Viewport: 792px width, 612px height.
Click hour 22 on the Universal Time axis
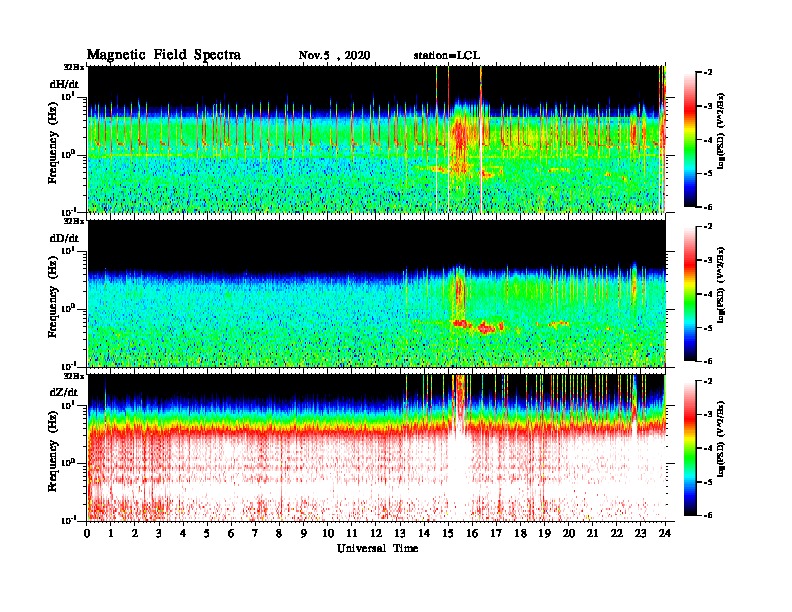click(617, 533)
